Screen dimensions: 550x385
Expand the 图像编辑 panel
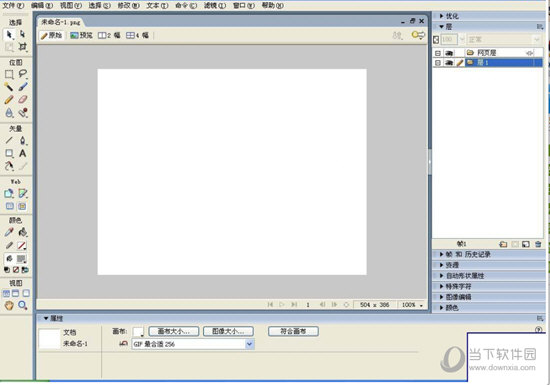pyautogui.click(x=442, y=297)
